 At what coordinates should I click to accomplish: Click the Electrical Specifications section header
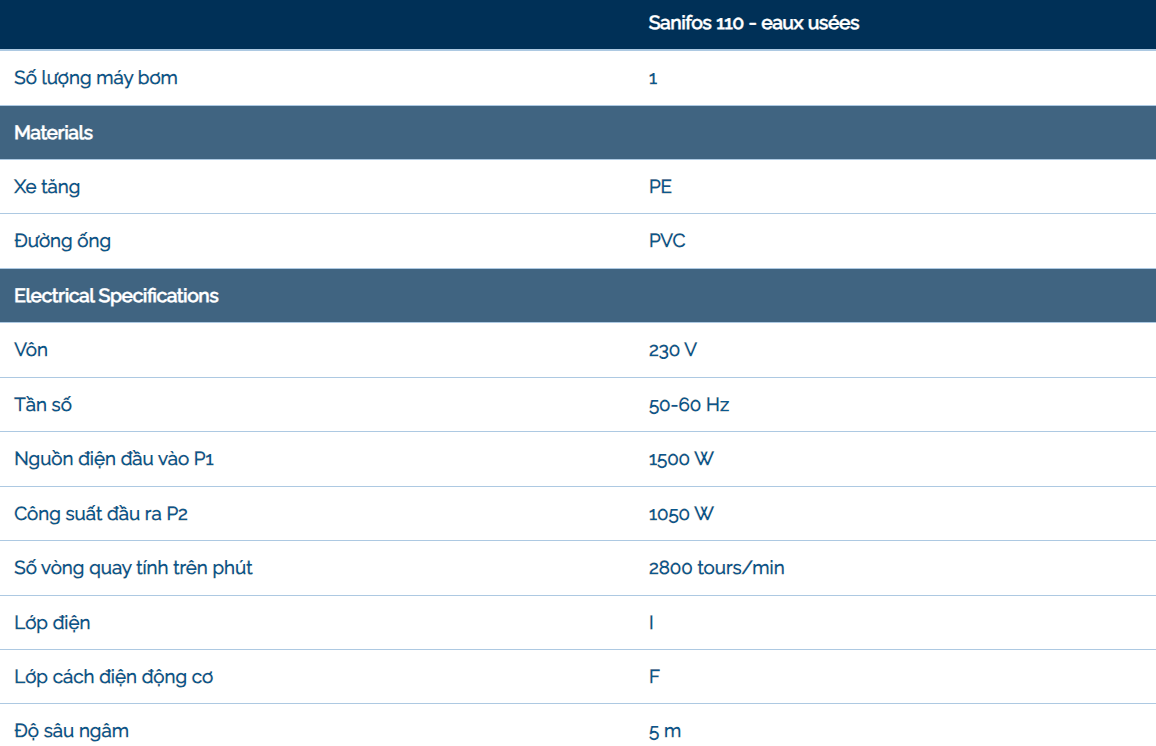(x=116, y=296)
